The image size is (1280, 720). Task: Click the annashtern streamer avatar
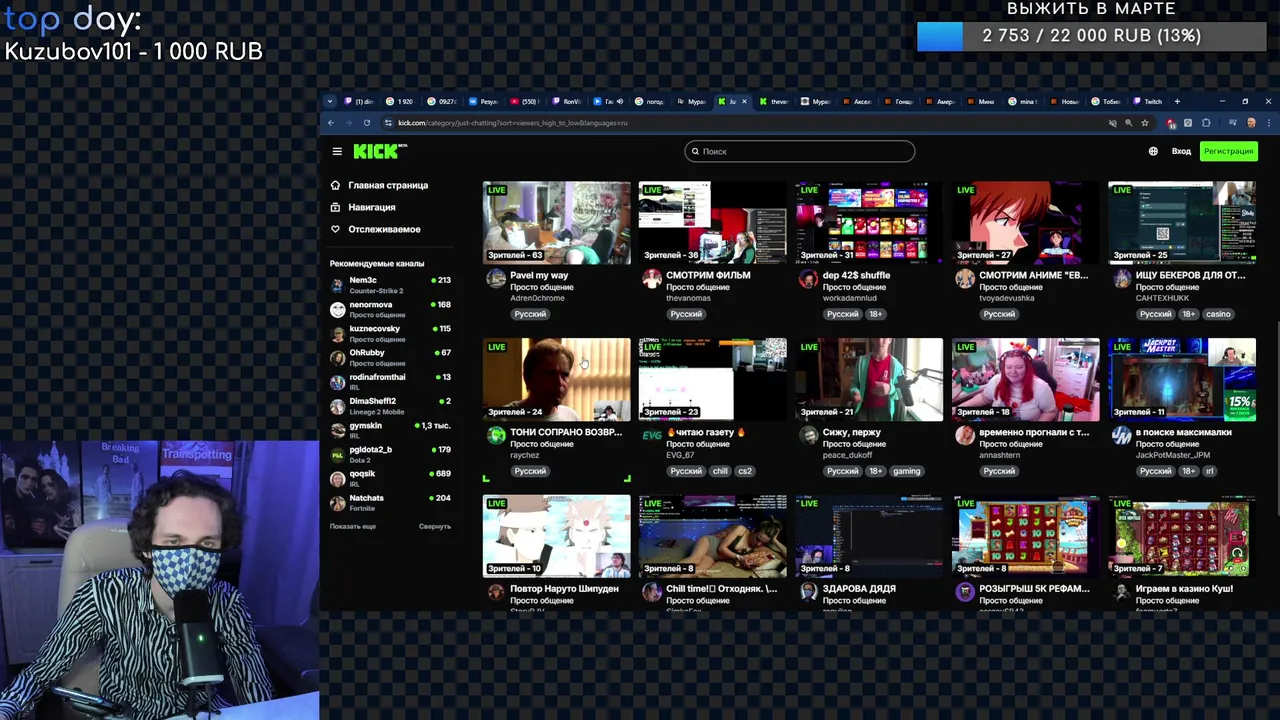(965, 435)
